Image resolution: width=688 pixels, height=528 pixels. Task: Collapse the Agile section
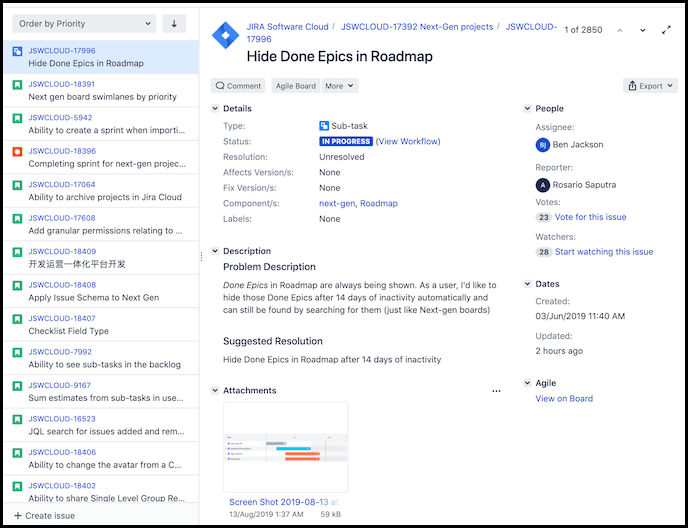tap(527, 383)
